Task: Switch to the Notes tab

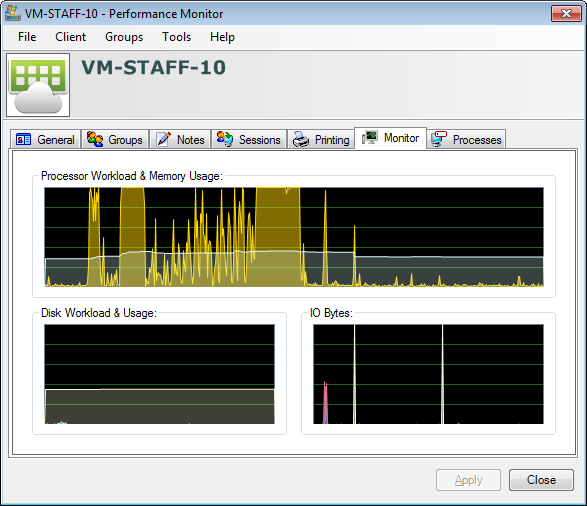Action: click(180, 140)
